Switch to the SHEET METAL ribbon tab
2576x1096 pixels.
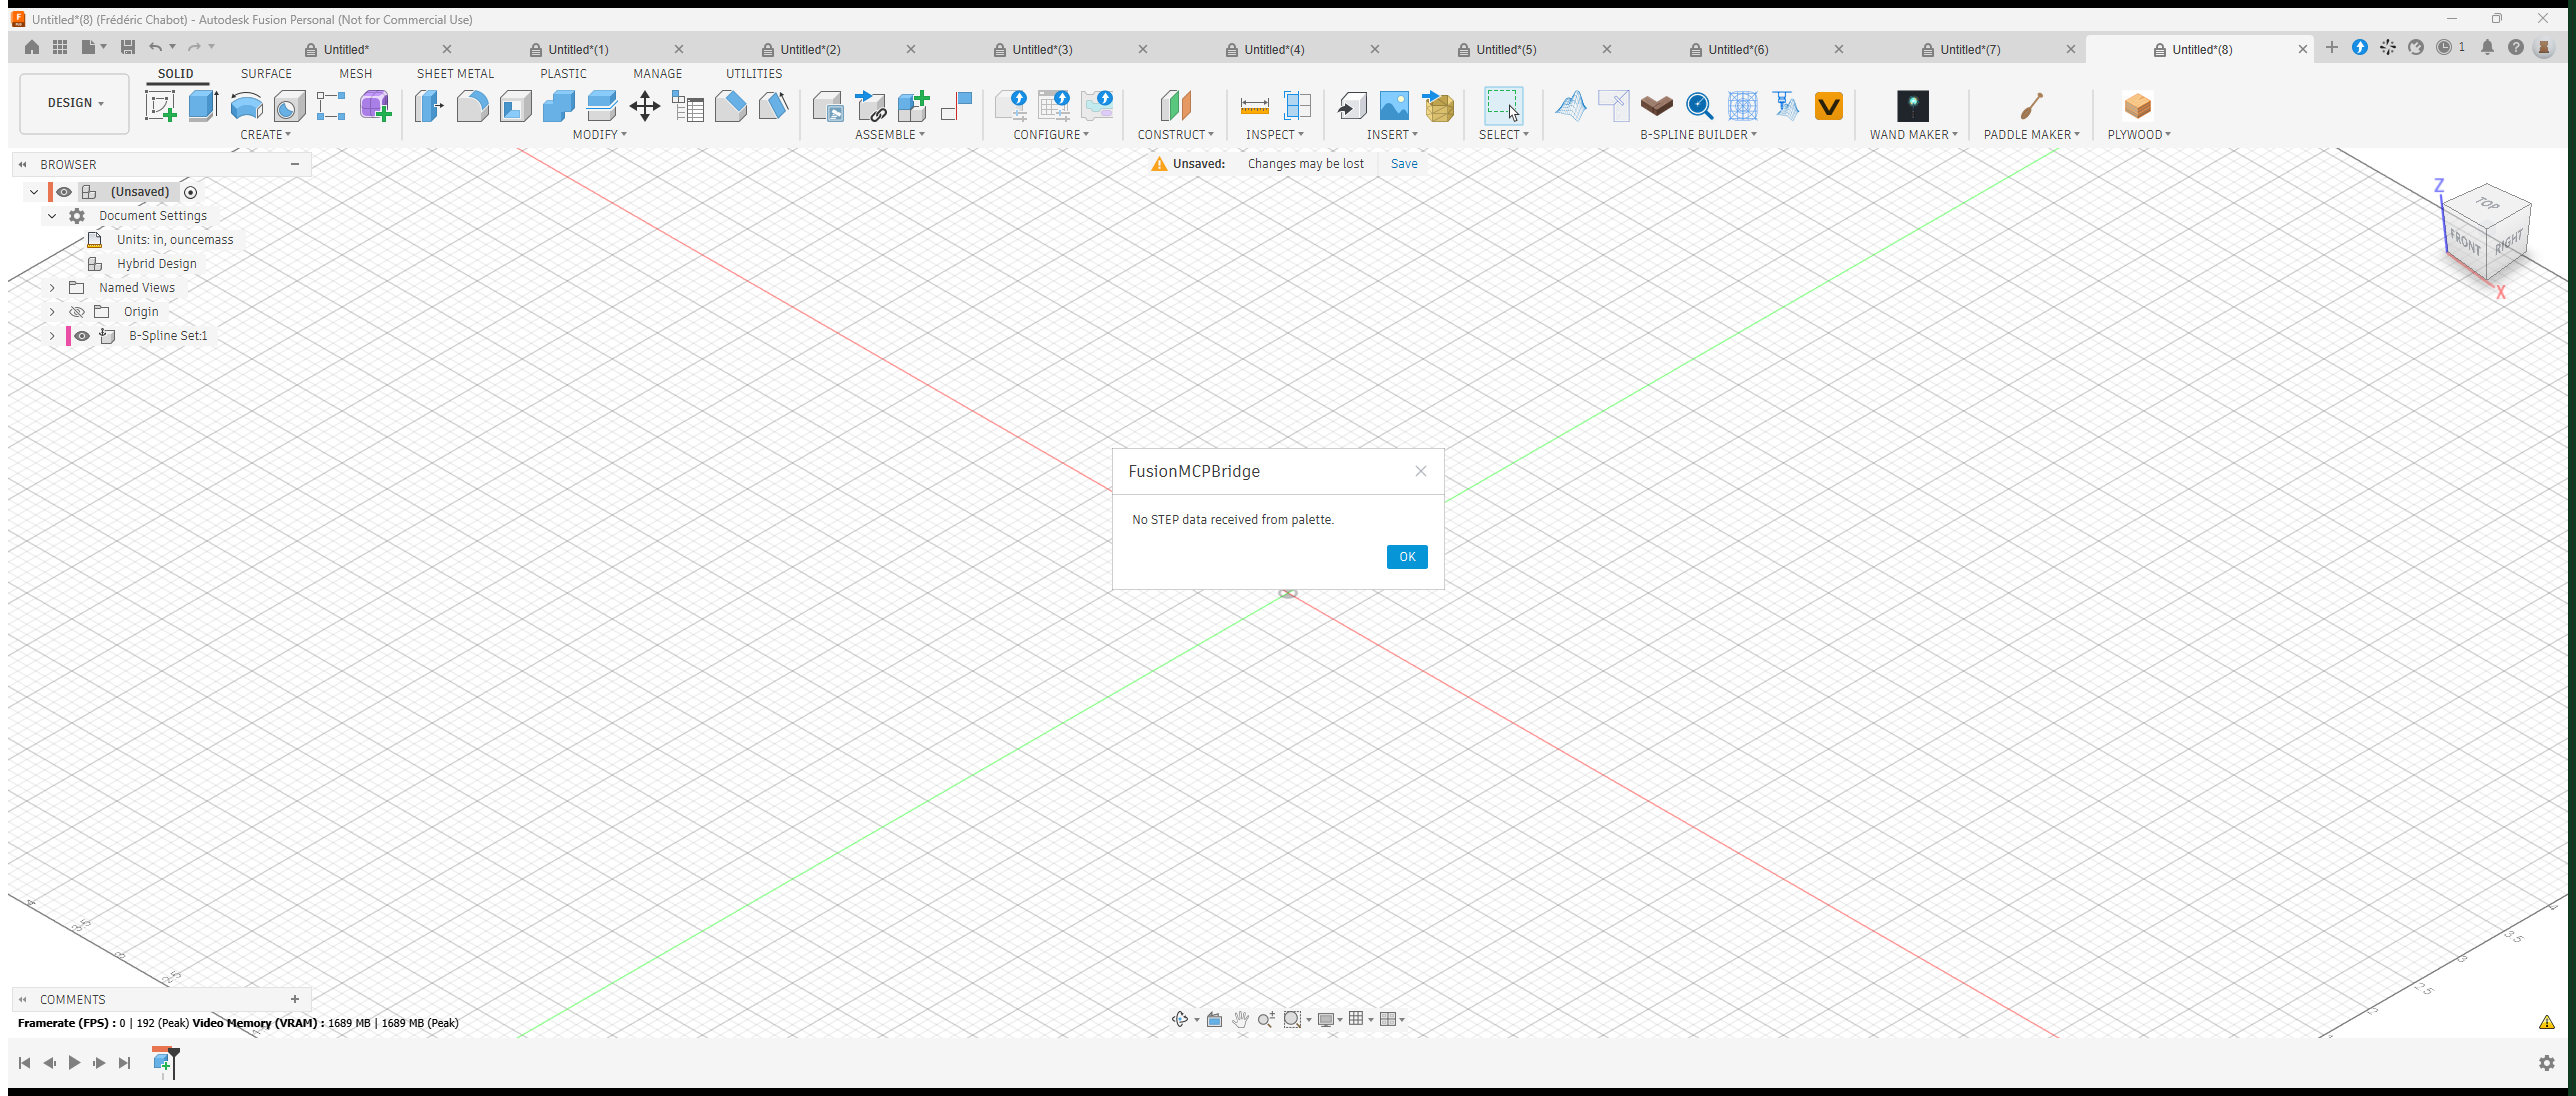(x=455, y=74)
